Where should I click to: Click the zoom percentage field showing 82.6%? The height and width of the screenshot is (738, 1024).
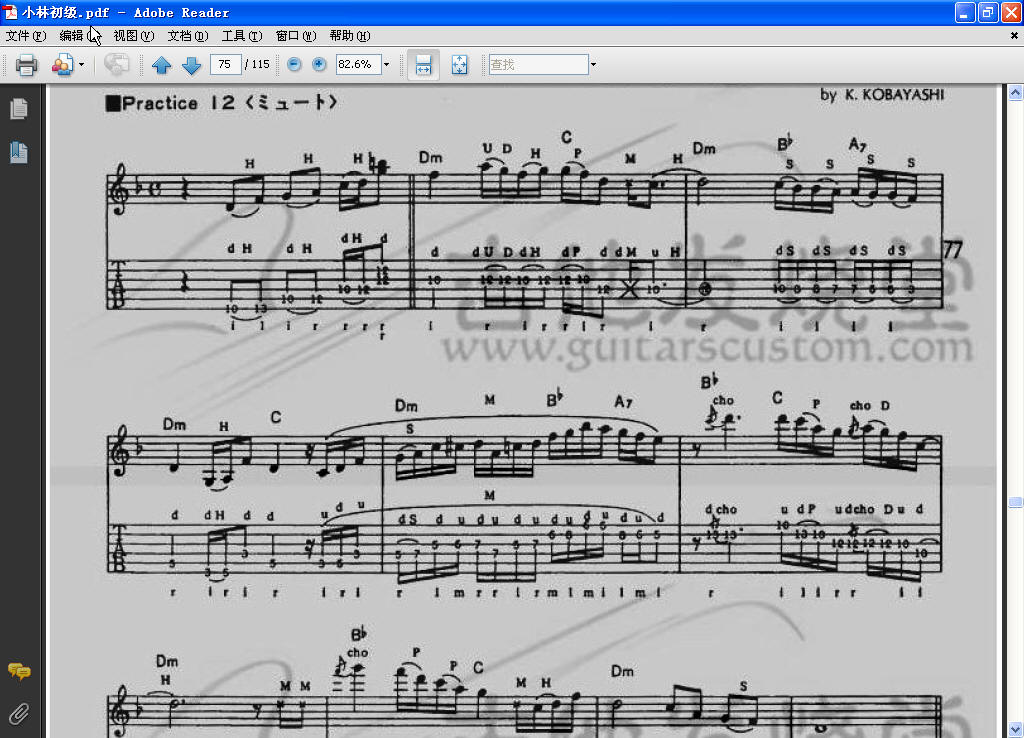(x=358, y=64)
